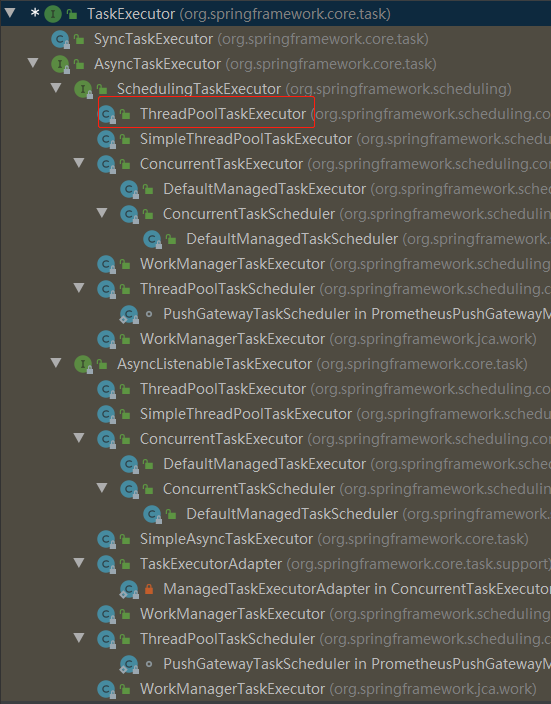Collapse the AsyncListenableTaskExecutor node
This screenshot has height=704, width=551.
click(56, 362)
